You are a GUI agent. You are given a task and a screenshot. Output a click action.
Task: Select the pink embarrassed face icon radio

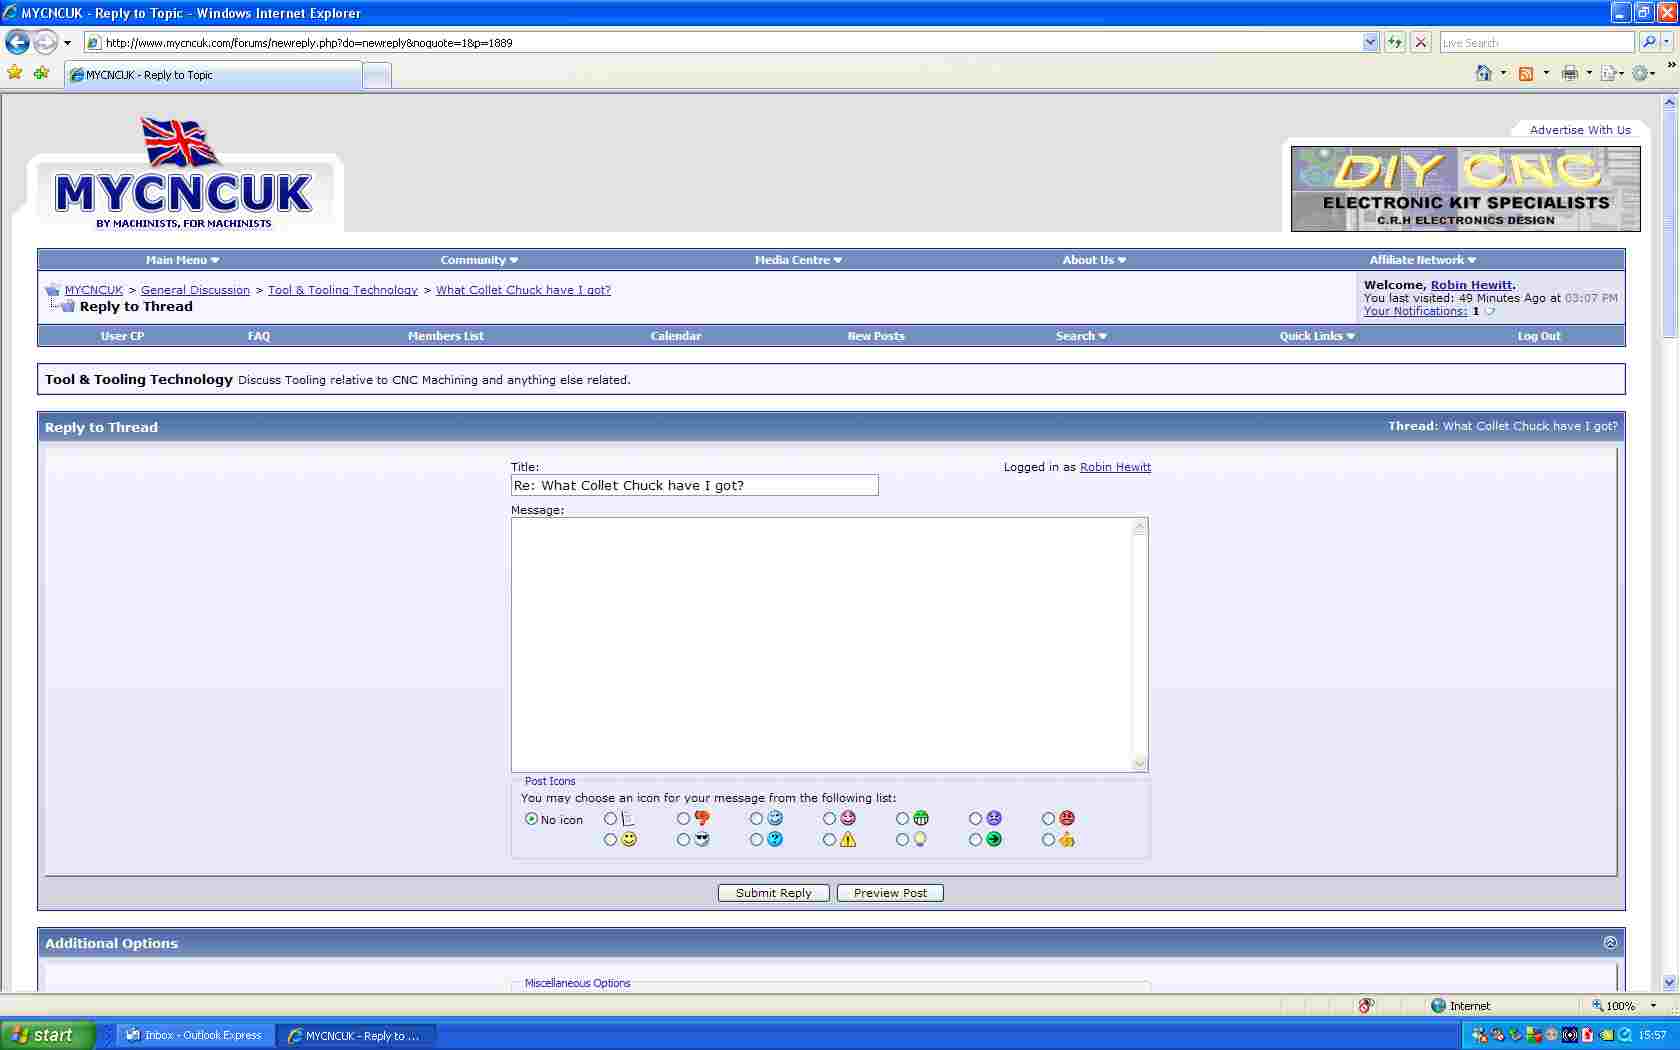click(829, 819)
